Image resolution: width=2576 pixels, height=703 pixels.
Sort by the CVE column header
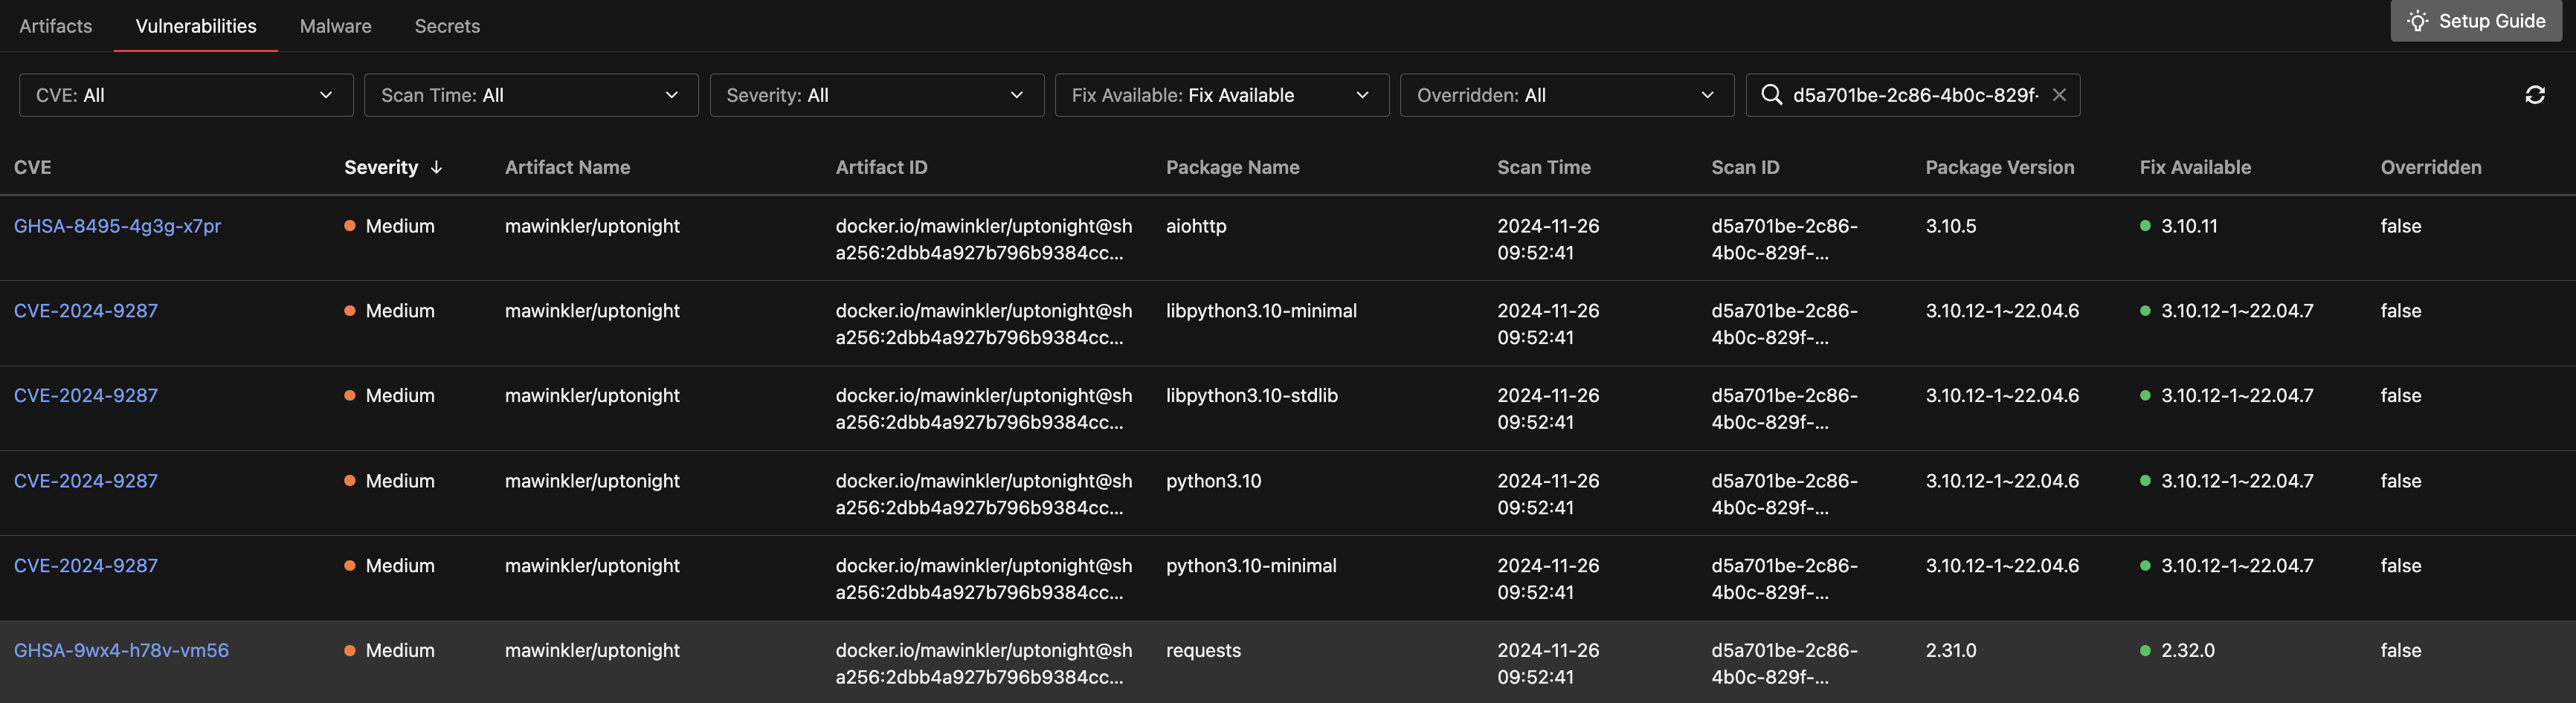click(x=33, y=168)
